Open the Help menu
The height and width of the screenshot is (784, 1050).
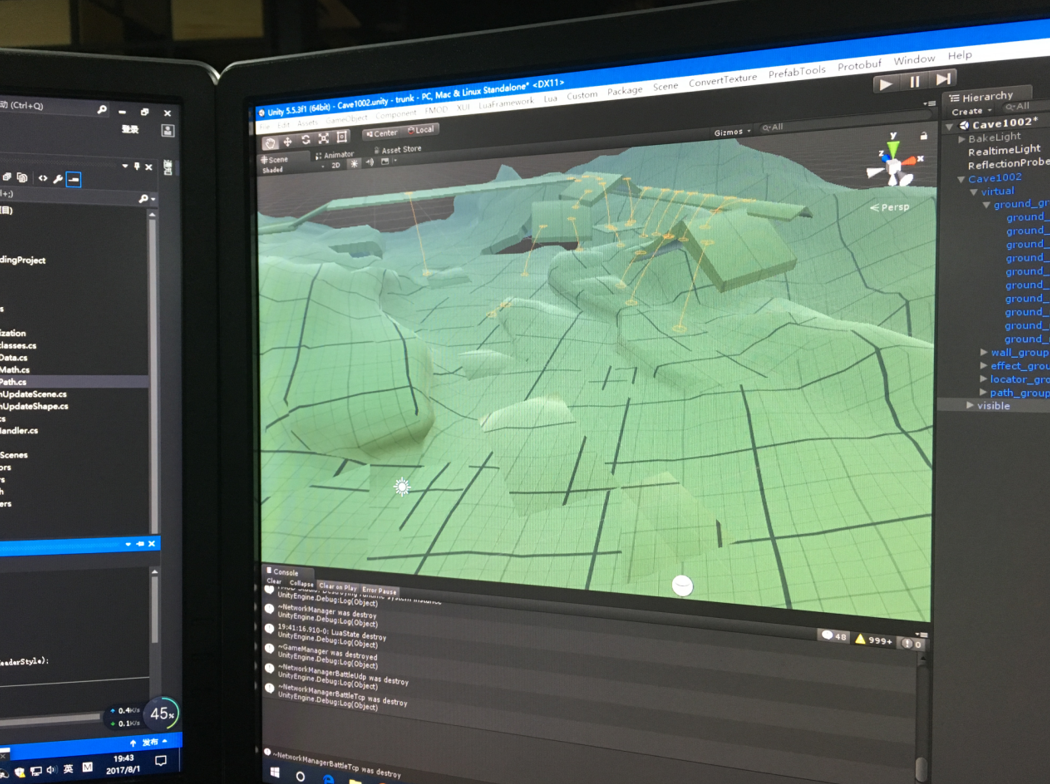click(960, 55)
